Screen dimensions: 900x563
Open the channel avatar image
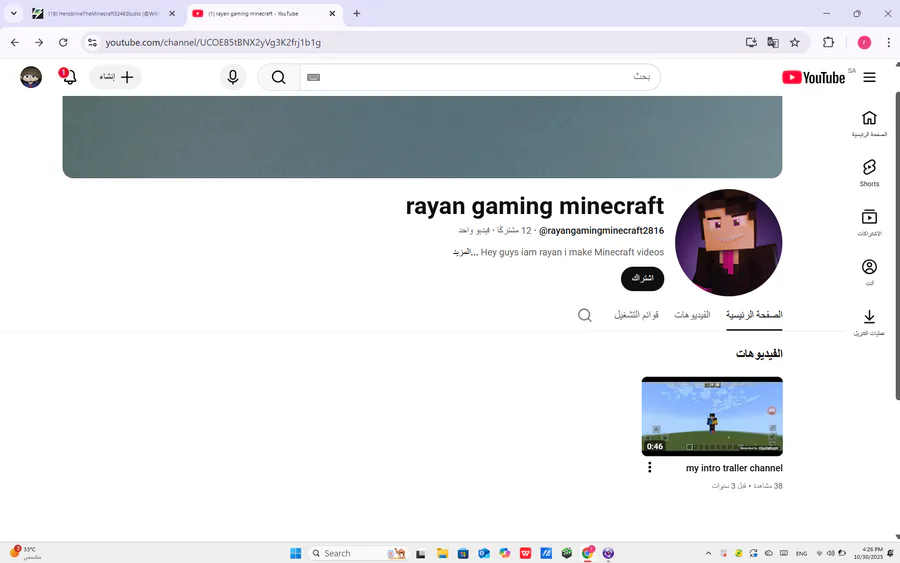(728, 243)
